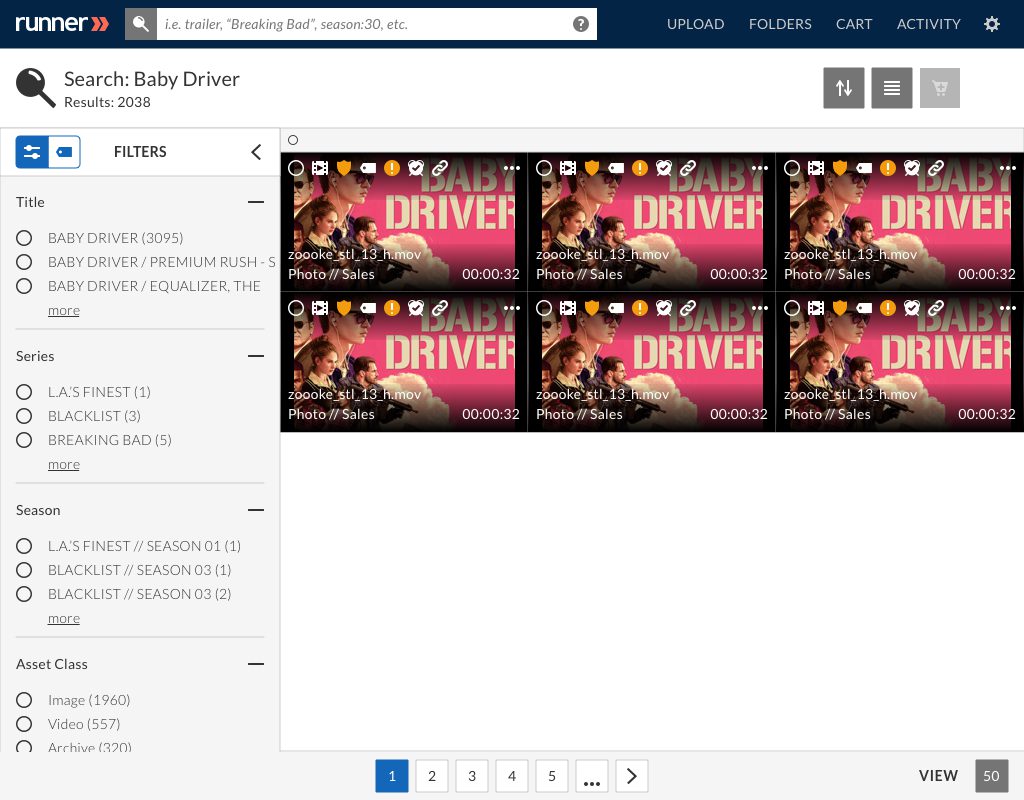
Task: Open the VIEW 50 per-page selector
Action: pyautogui.click(x=991, y=776)
